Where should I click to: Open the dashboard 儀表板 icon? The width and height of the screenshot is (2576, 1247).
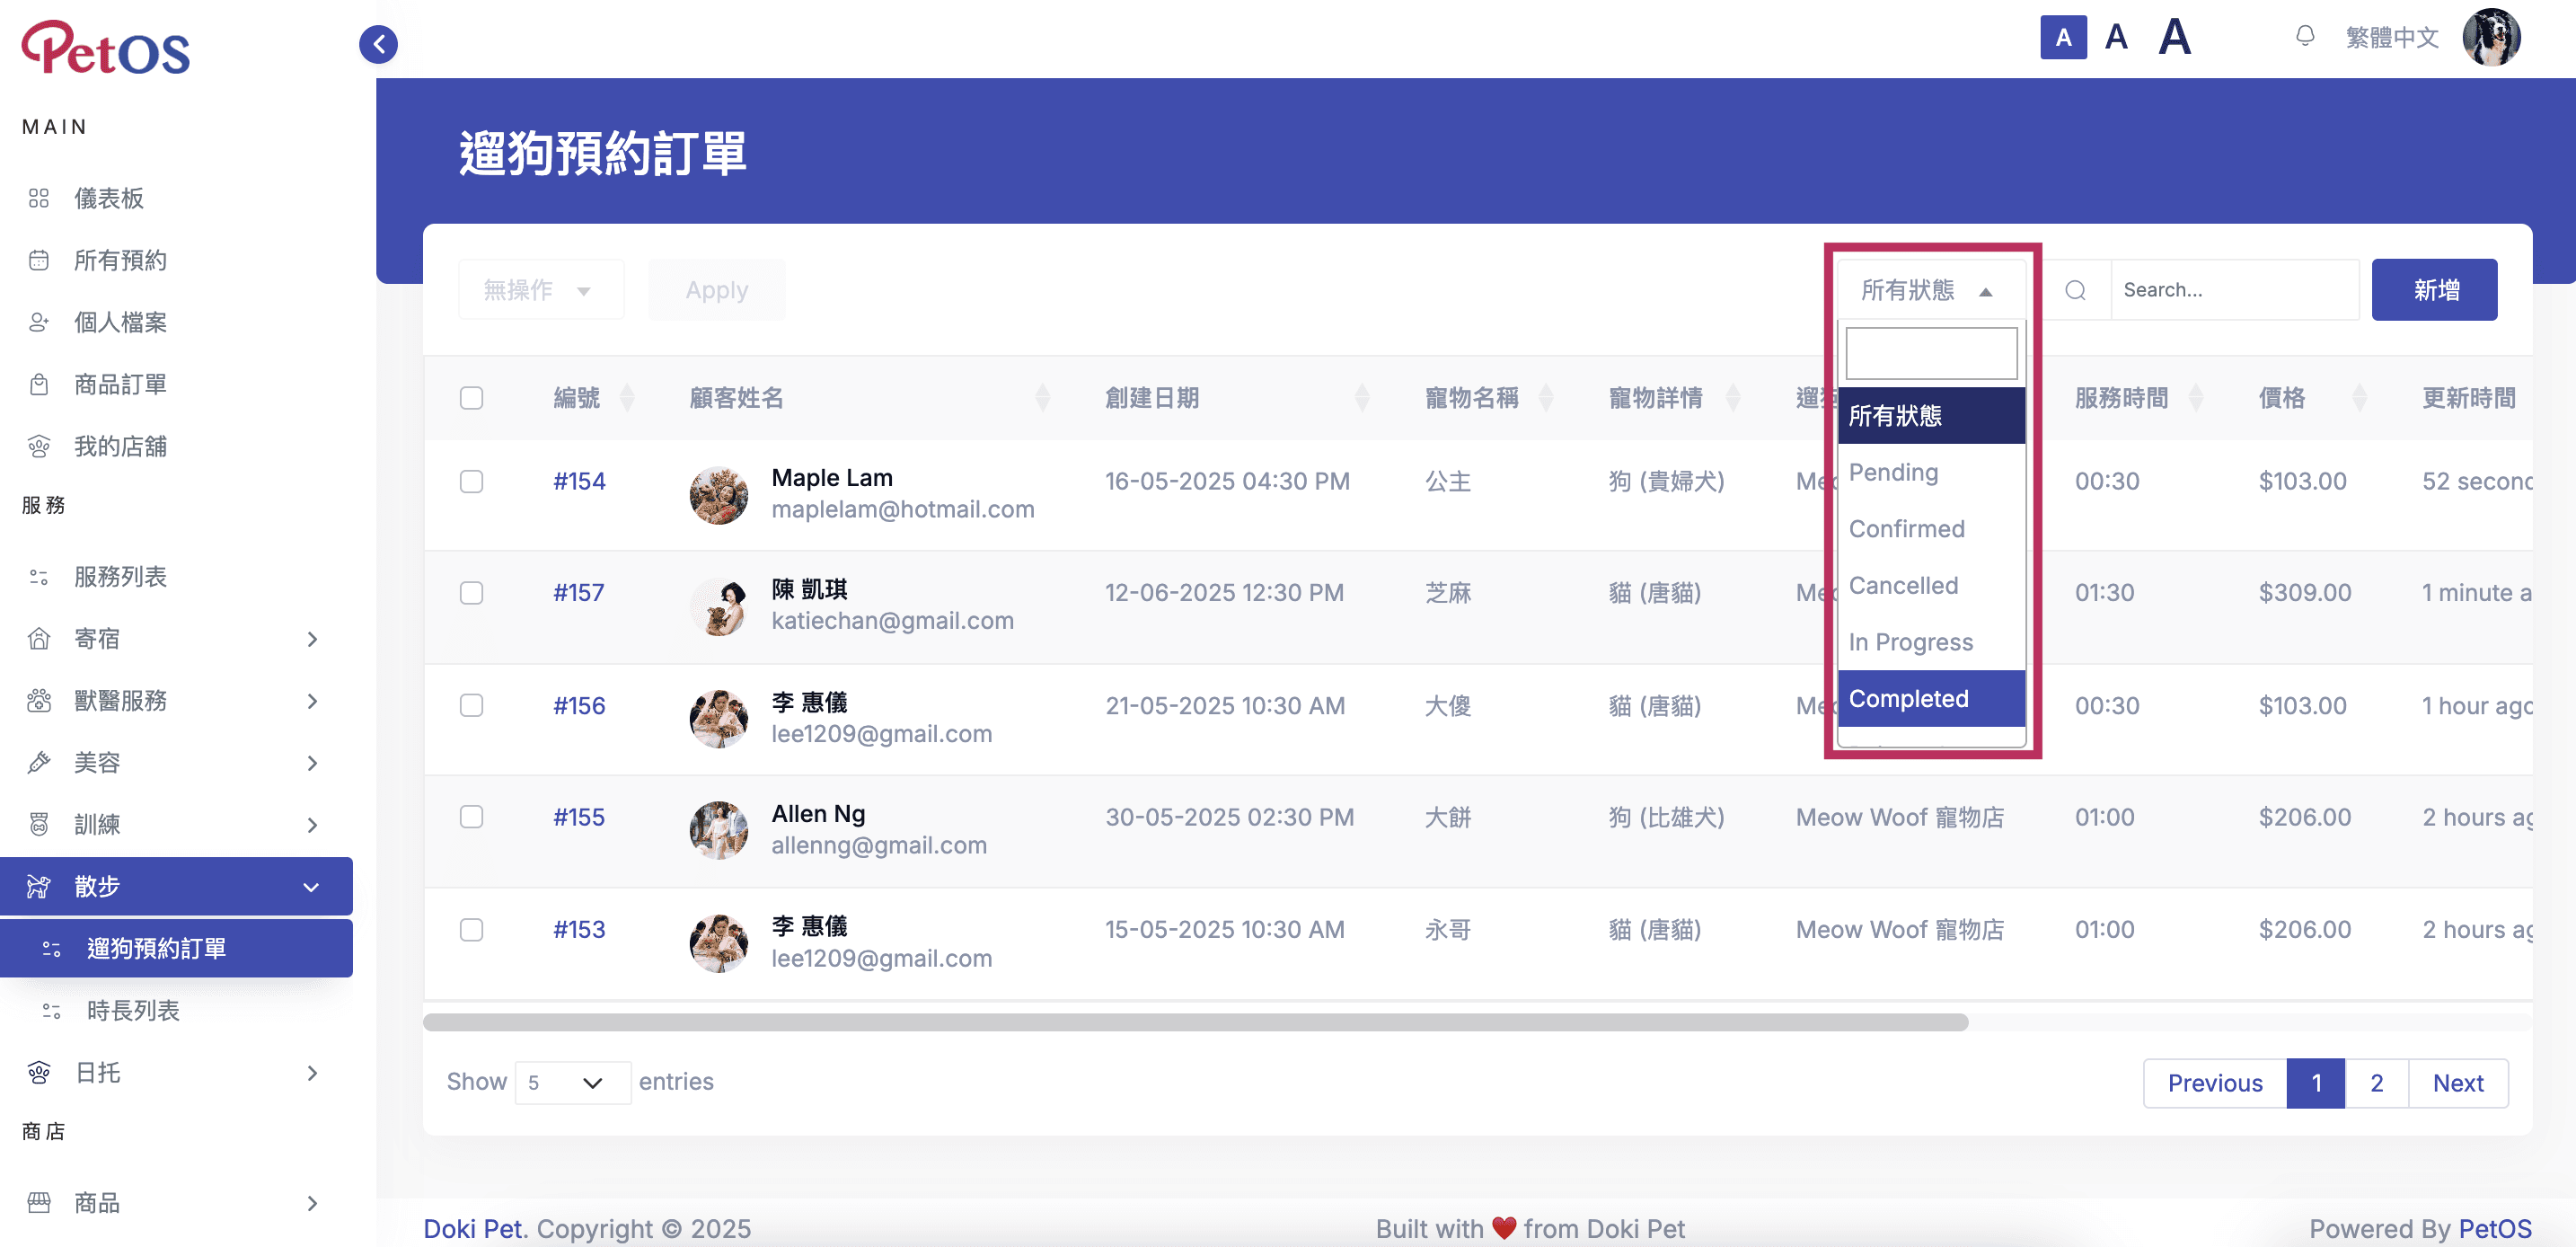point(39,198)
